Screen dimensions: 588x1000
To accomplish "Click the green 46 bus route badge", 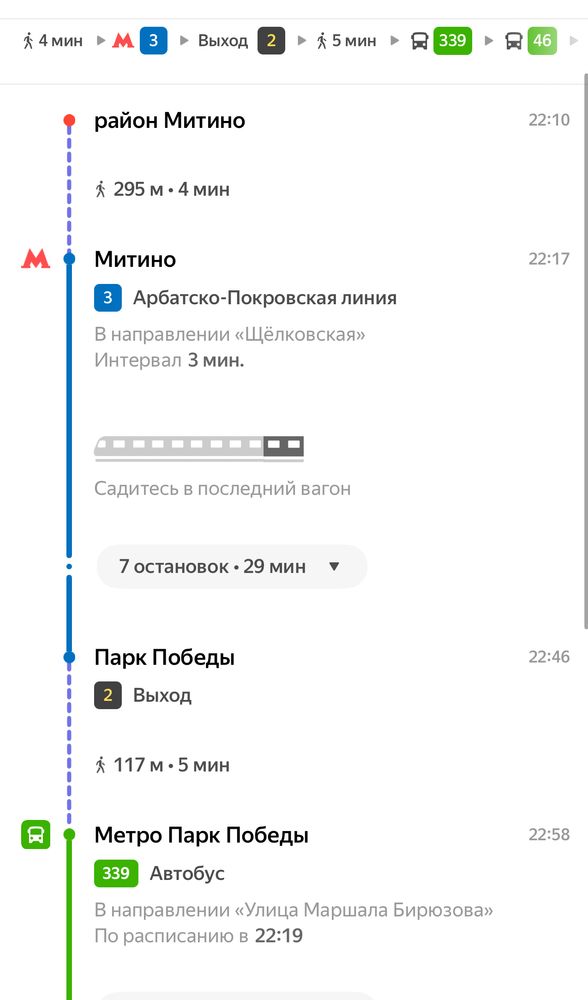I will tap(543, 41).
